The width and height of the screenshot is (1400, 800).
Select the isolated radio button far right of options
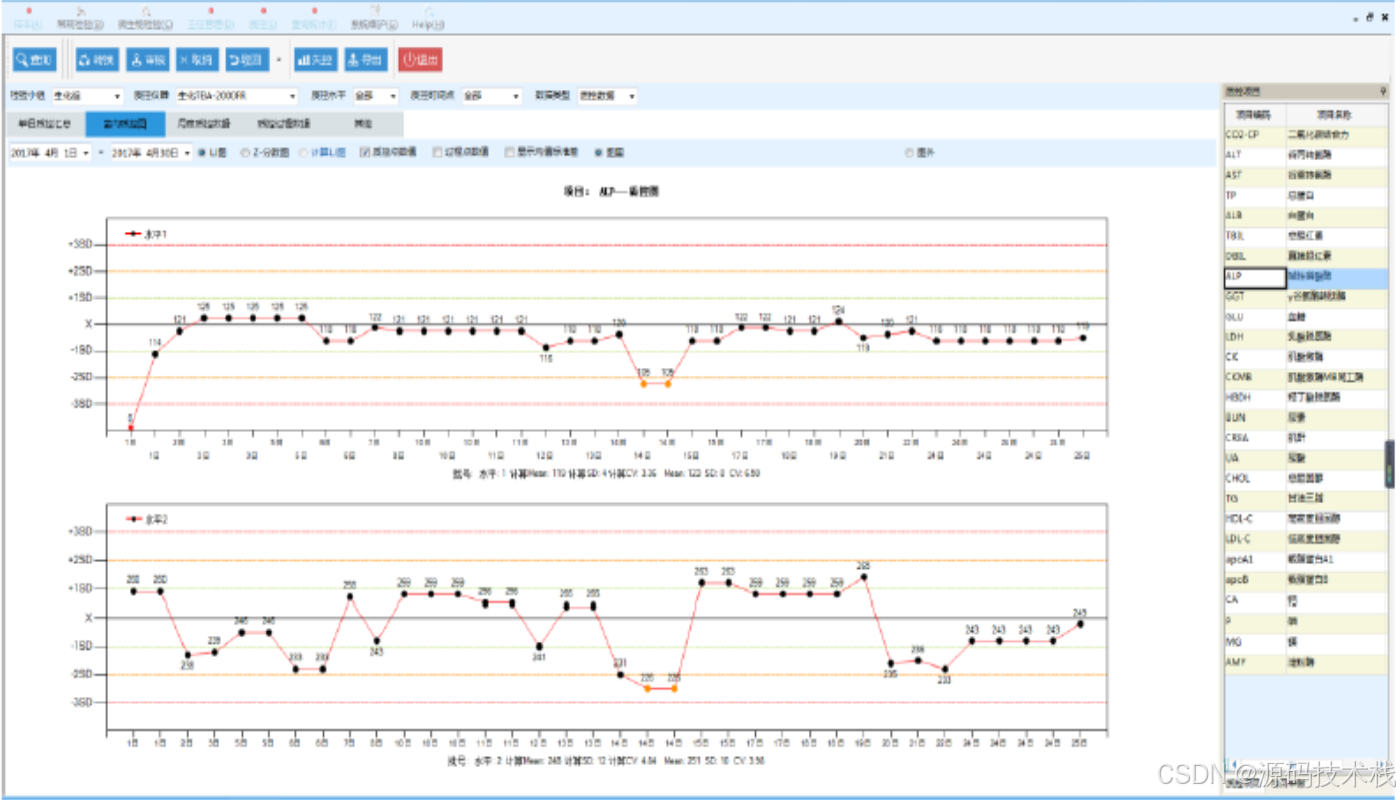click(x=909, y=153)
